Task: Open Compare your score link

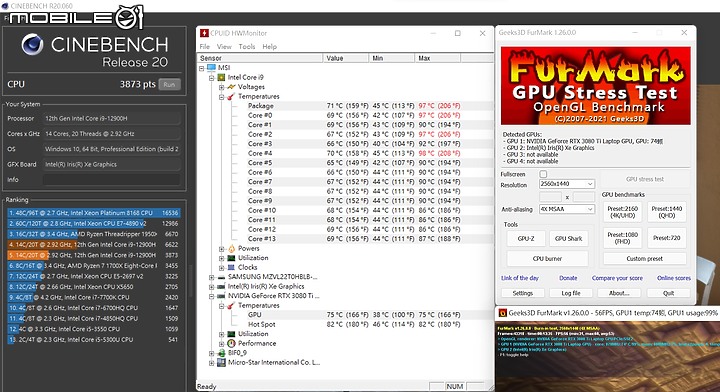Action: (617, 278)
